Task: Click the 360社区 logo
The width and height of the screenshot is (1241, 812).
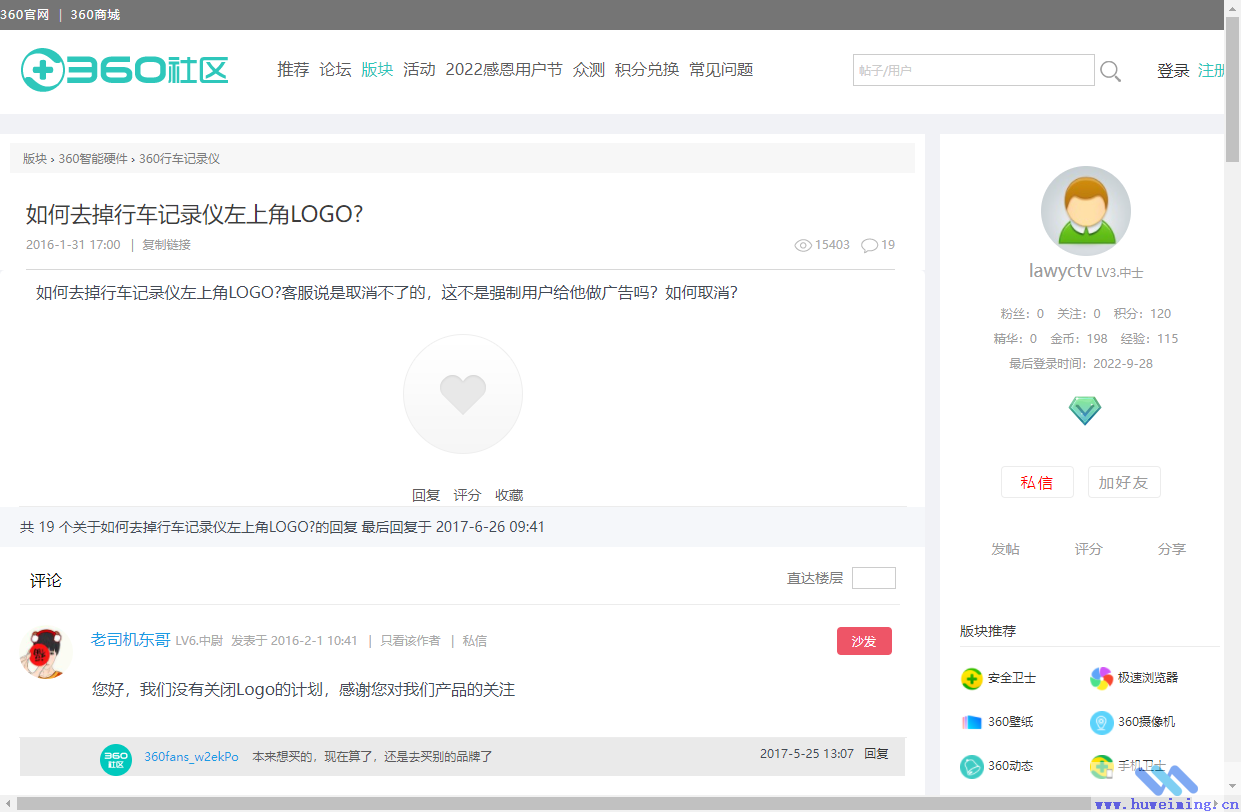Action: pos(125,70)
